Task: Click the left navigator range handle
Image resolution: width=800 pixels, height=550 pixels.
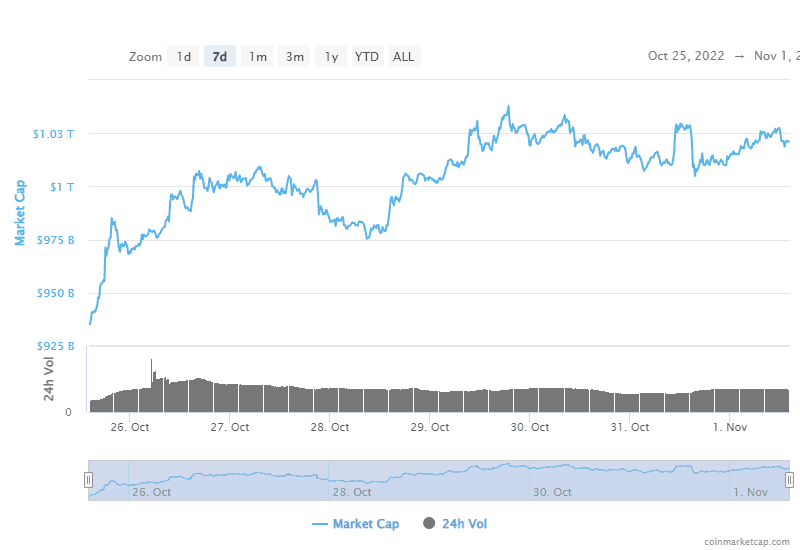Action: (x=88, y=480)
